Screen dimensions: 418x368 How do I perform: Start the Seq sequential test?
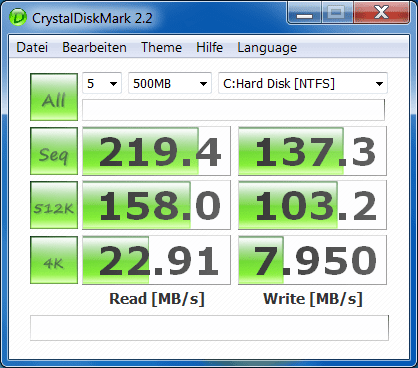54,151
